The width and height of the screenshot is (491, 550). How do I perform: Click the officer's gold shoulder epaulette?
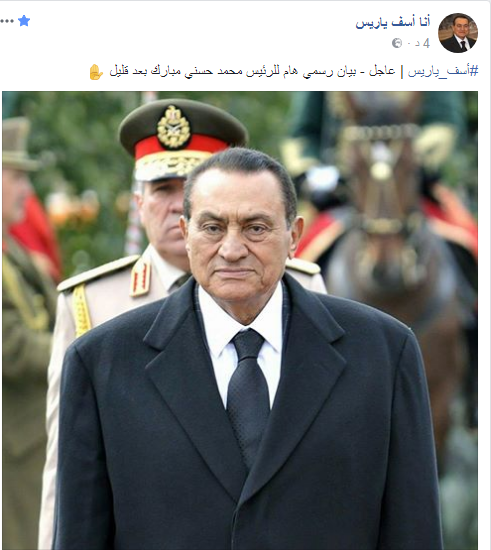[x=99, y=273]
